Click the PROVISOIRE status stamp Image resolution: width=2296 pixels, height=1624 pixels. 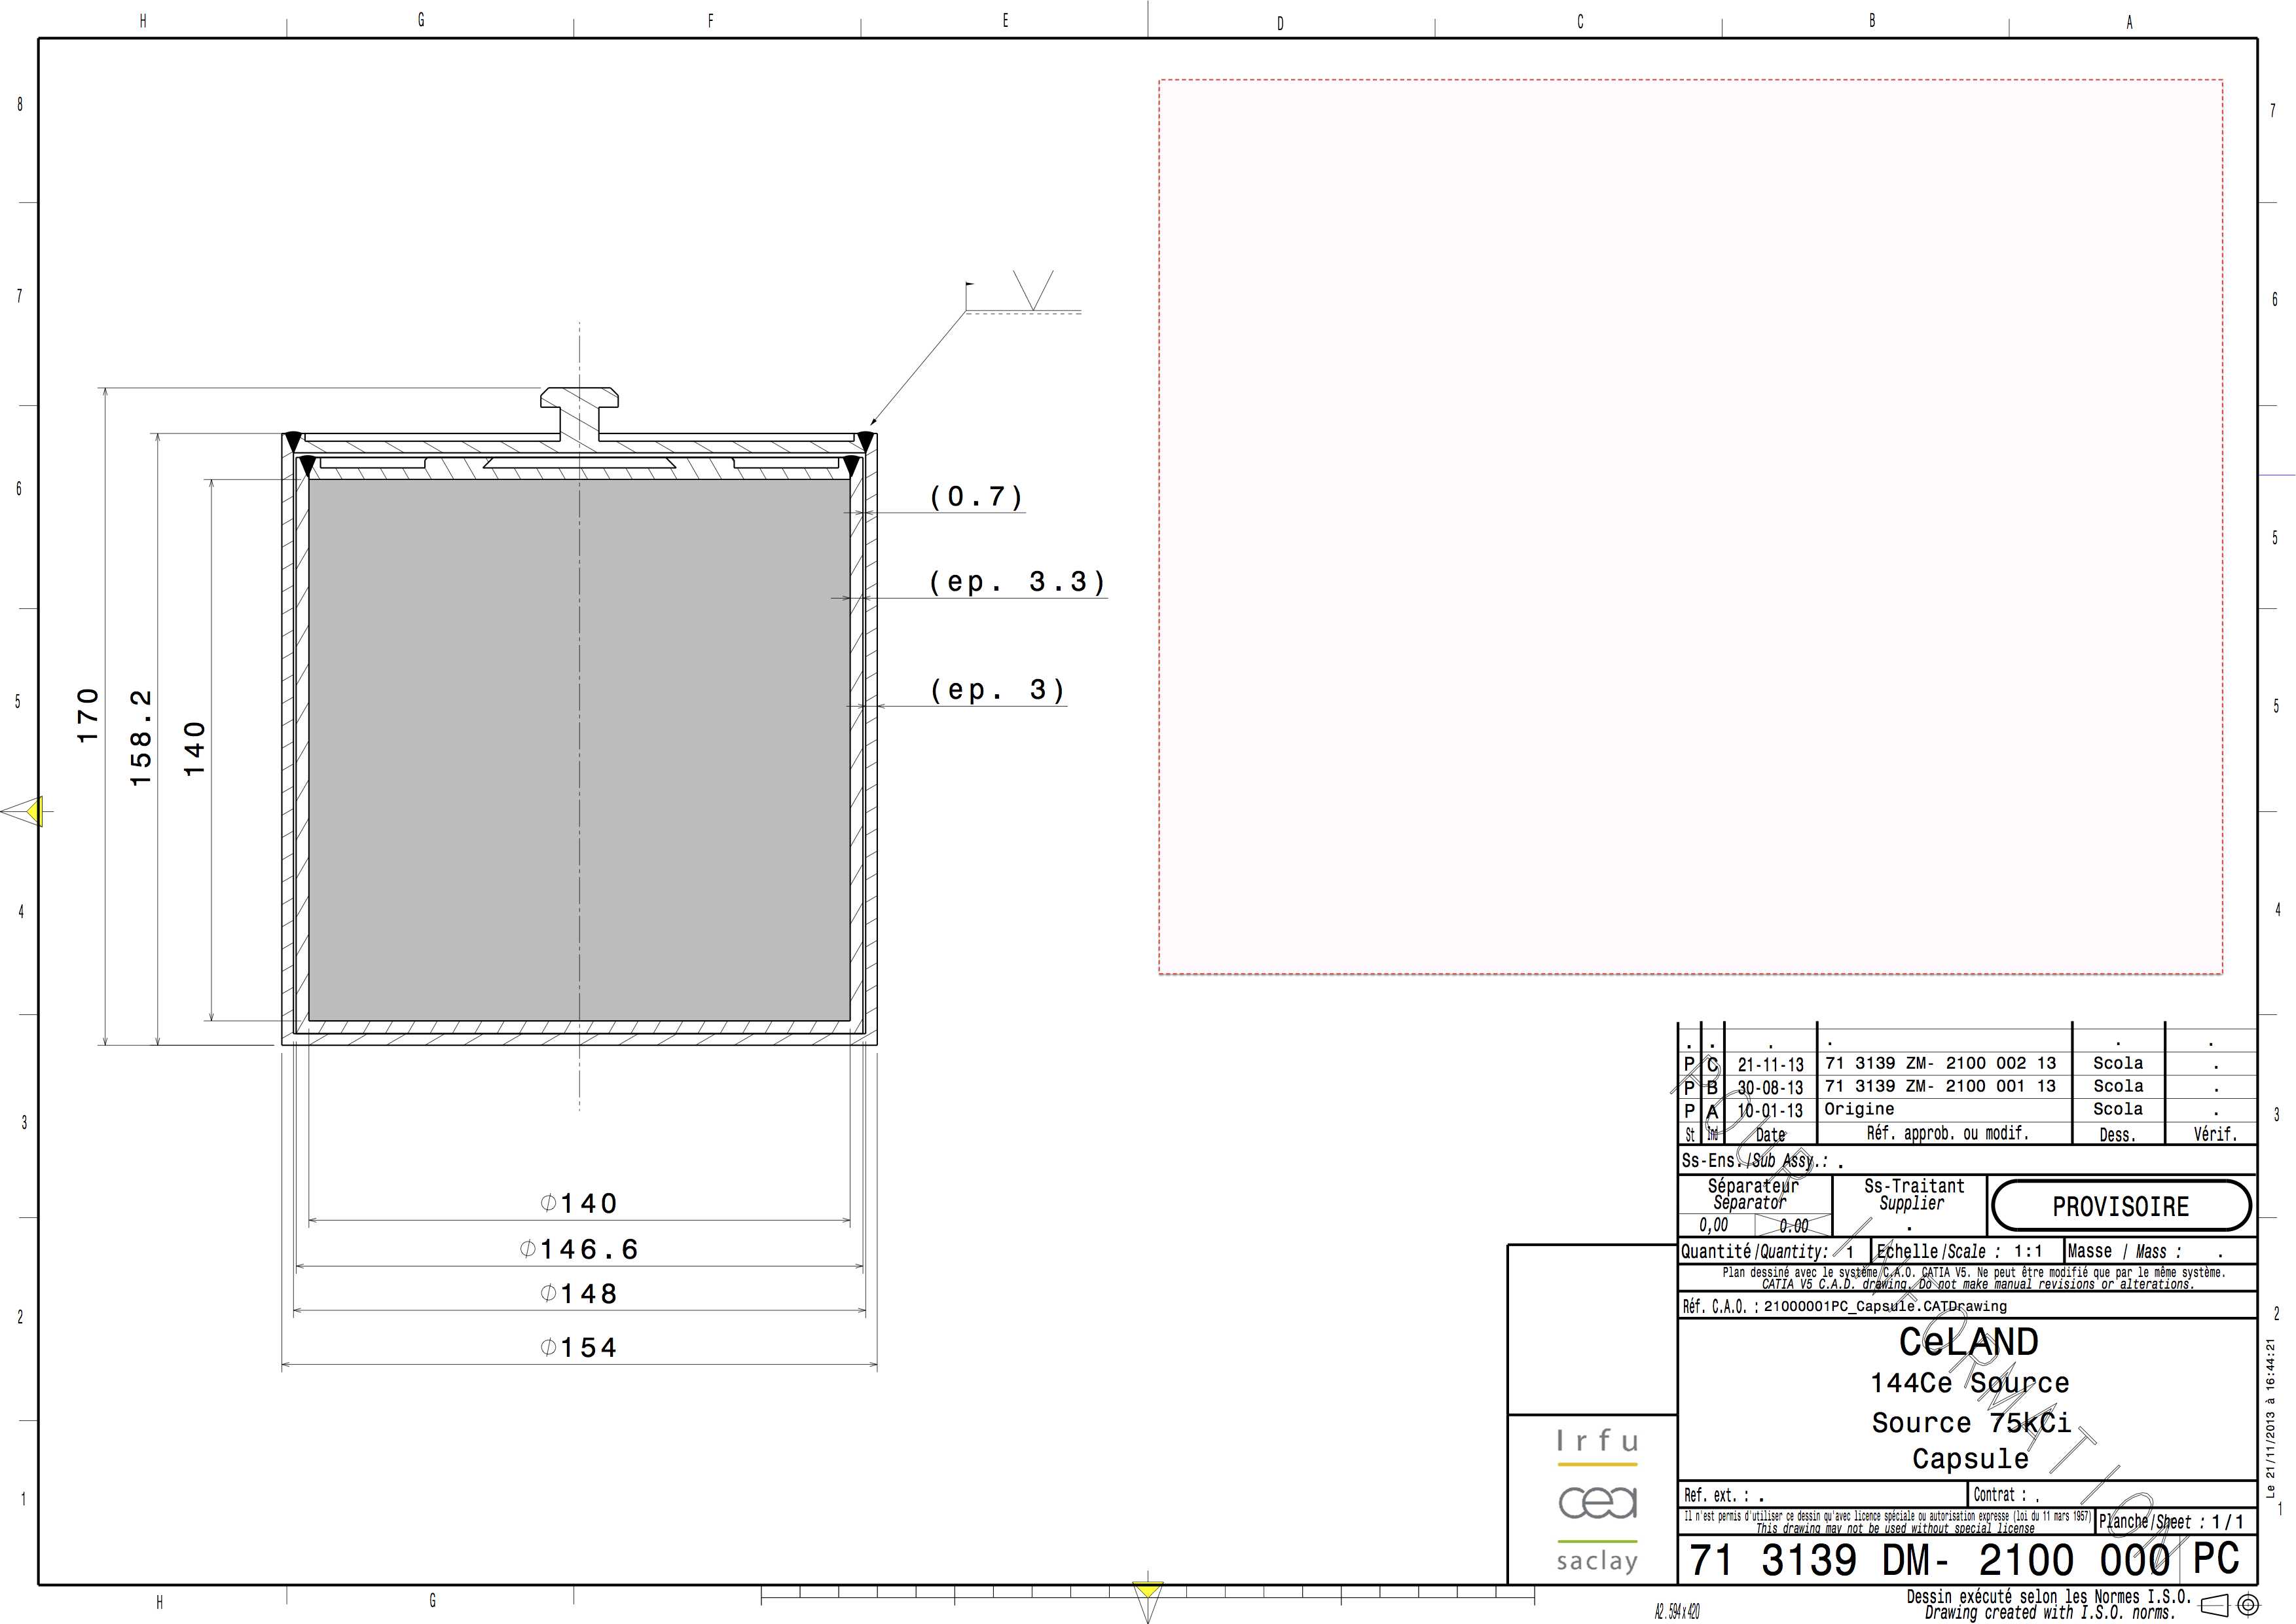pyautogui.click(x=2121, y=1206)
